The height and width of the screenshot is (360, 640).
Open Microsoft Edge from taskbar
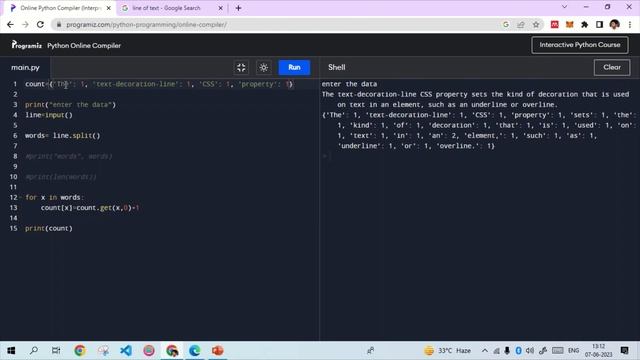(195, 350)
